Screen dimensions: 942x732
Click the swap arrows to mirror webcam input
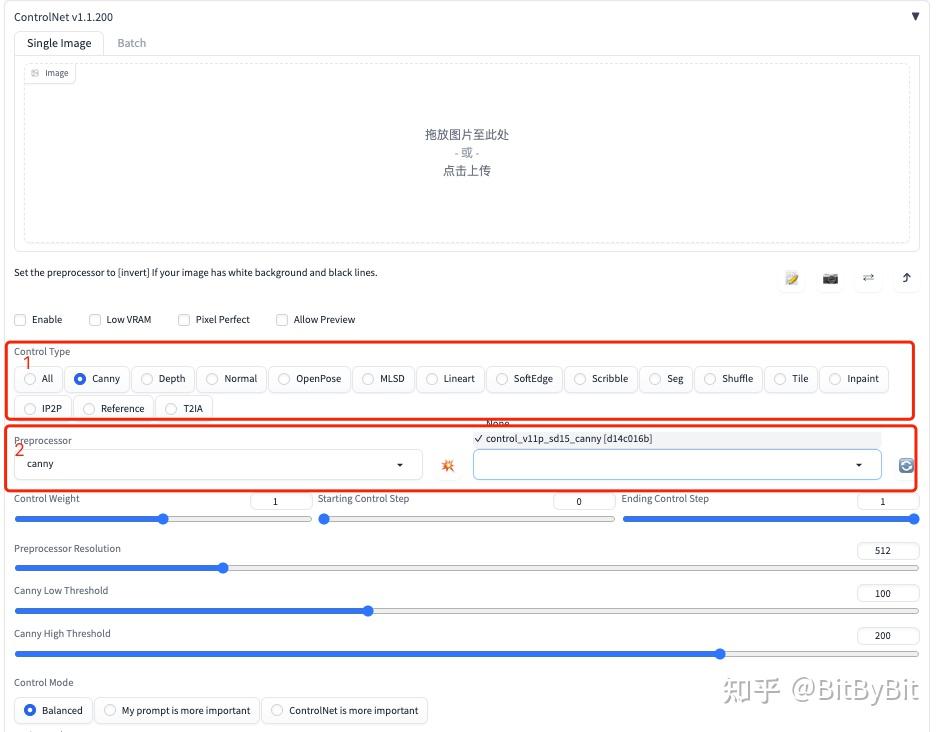(868, 278)
